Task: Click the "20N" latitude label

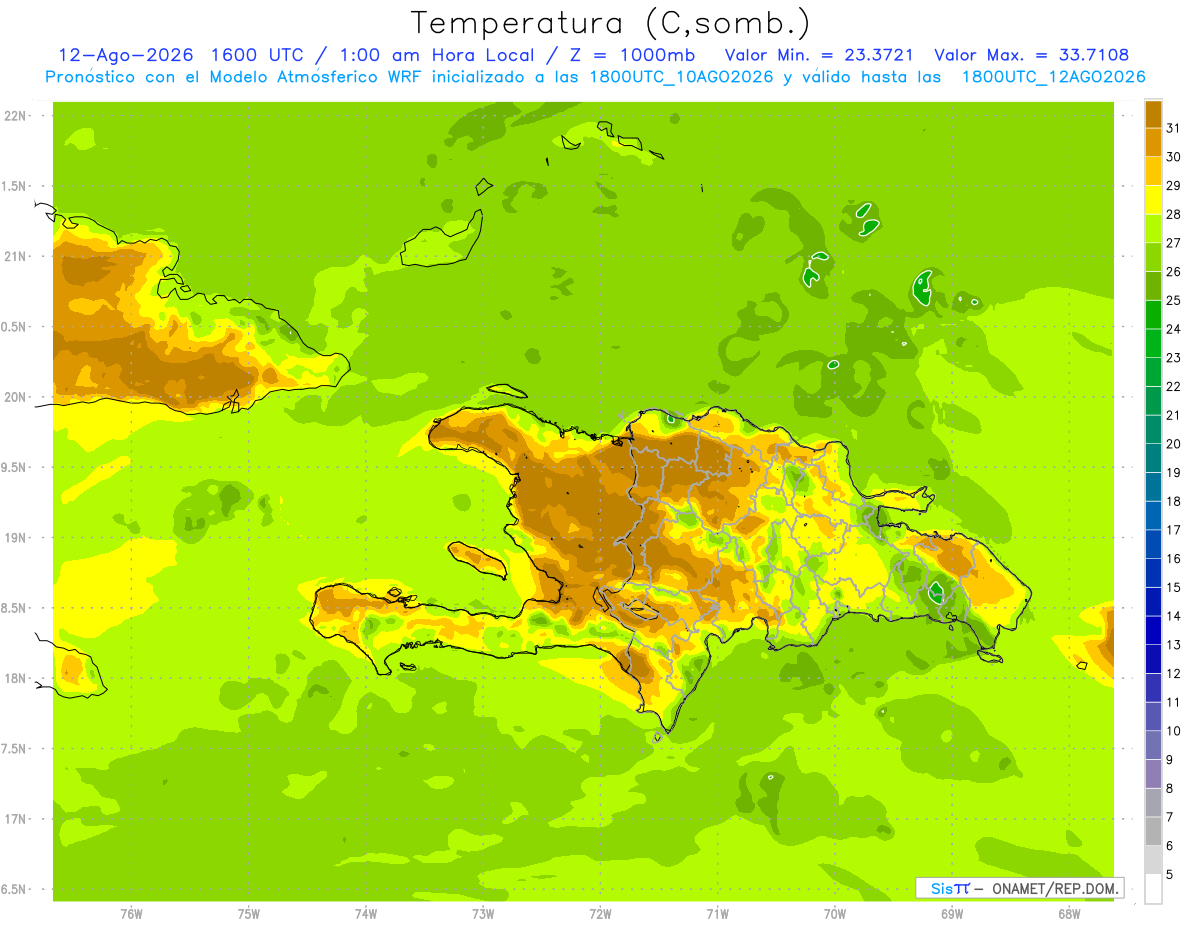Action: pyautogui.click(x=15, y=397)
